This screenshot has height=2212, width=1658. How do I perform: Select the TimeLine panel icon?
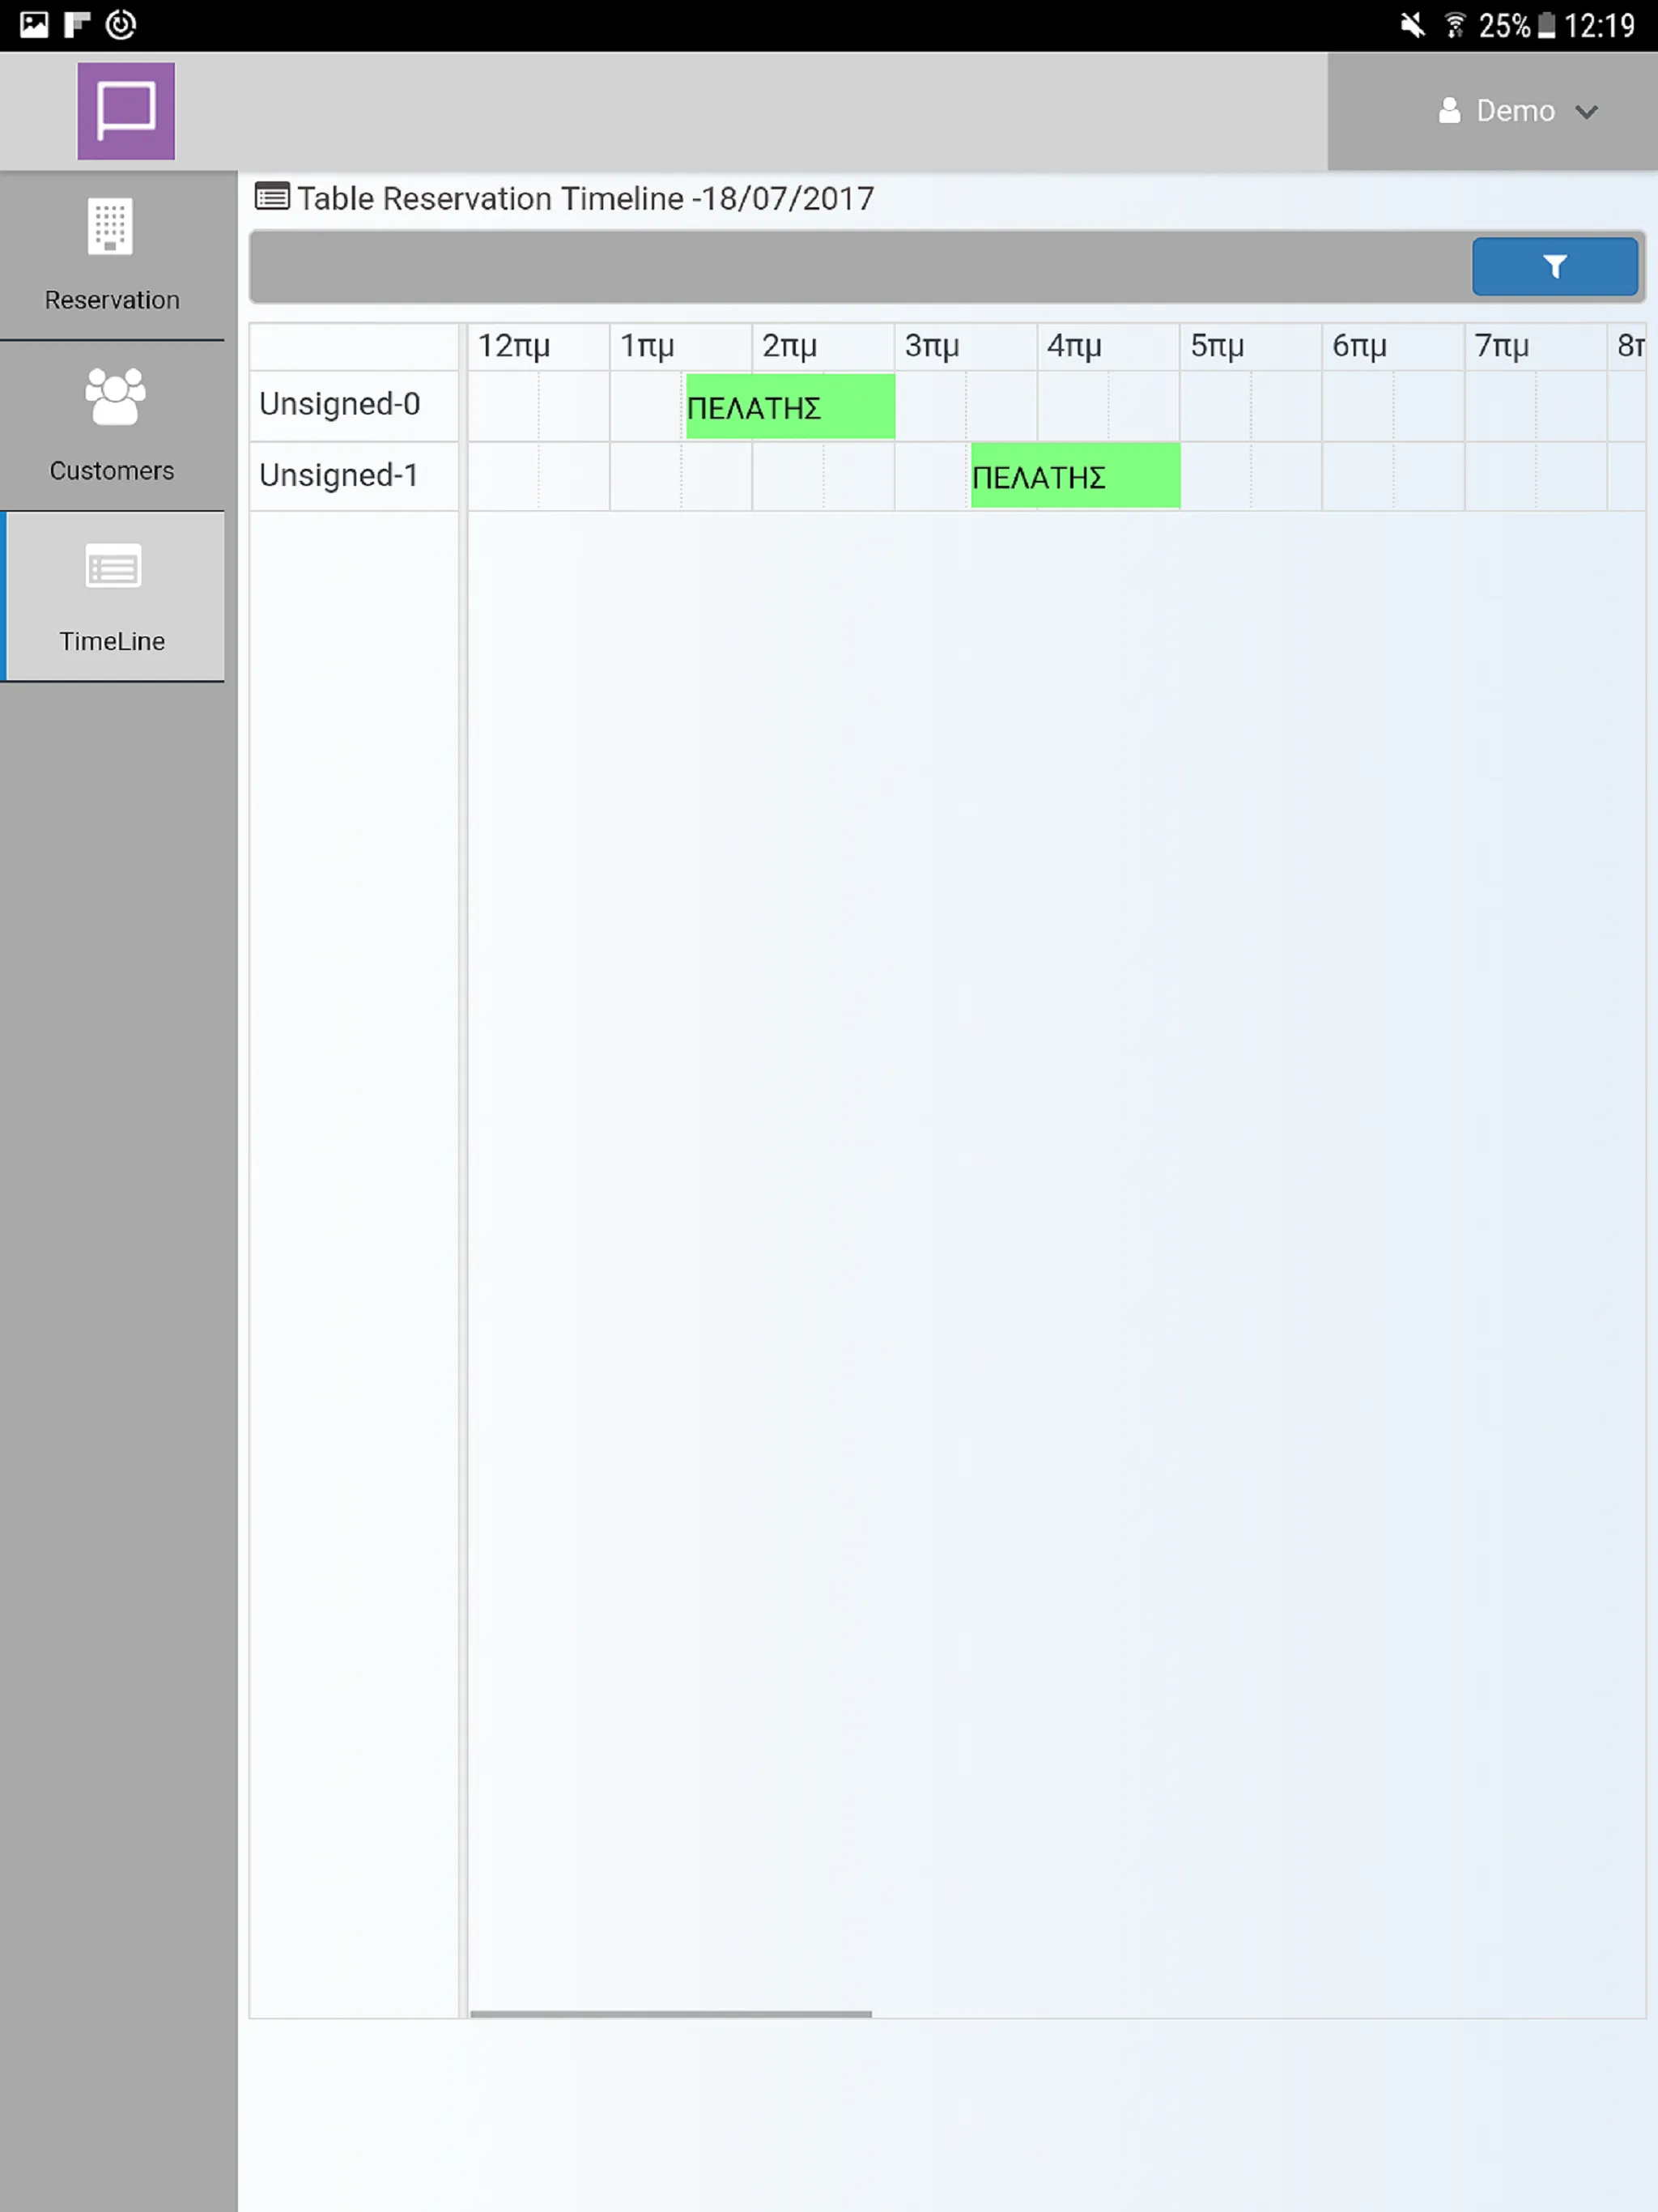(x=110, y=564)
